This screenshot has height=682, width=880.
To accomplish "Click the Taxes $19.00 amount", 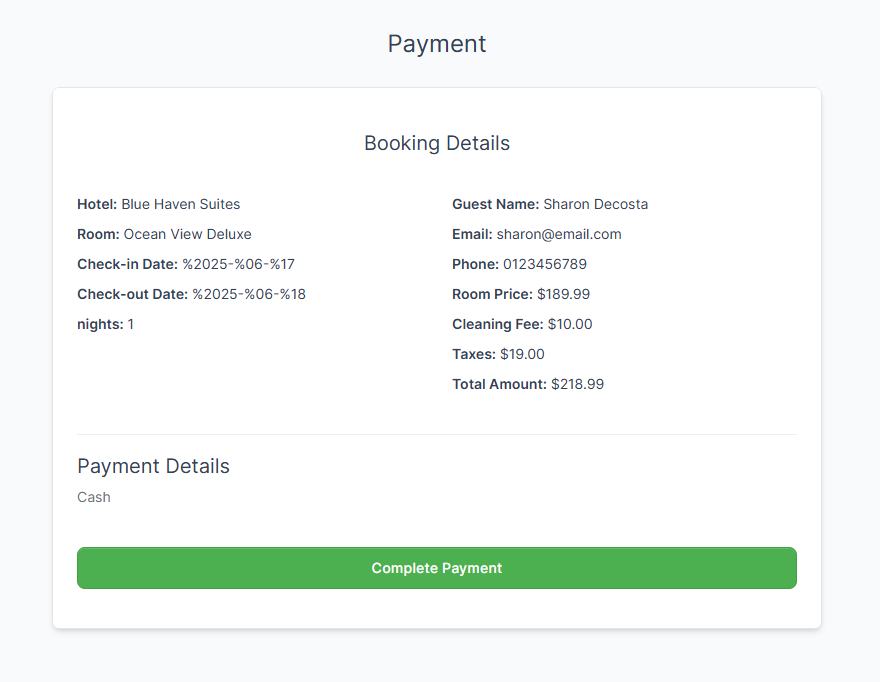I will (522, 354).
